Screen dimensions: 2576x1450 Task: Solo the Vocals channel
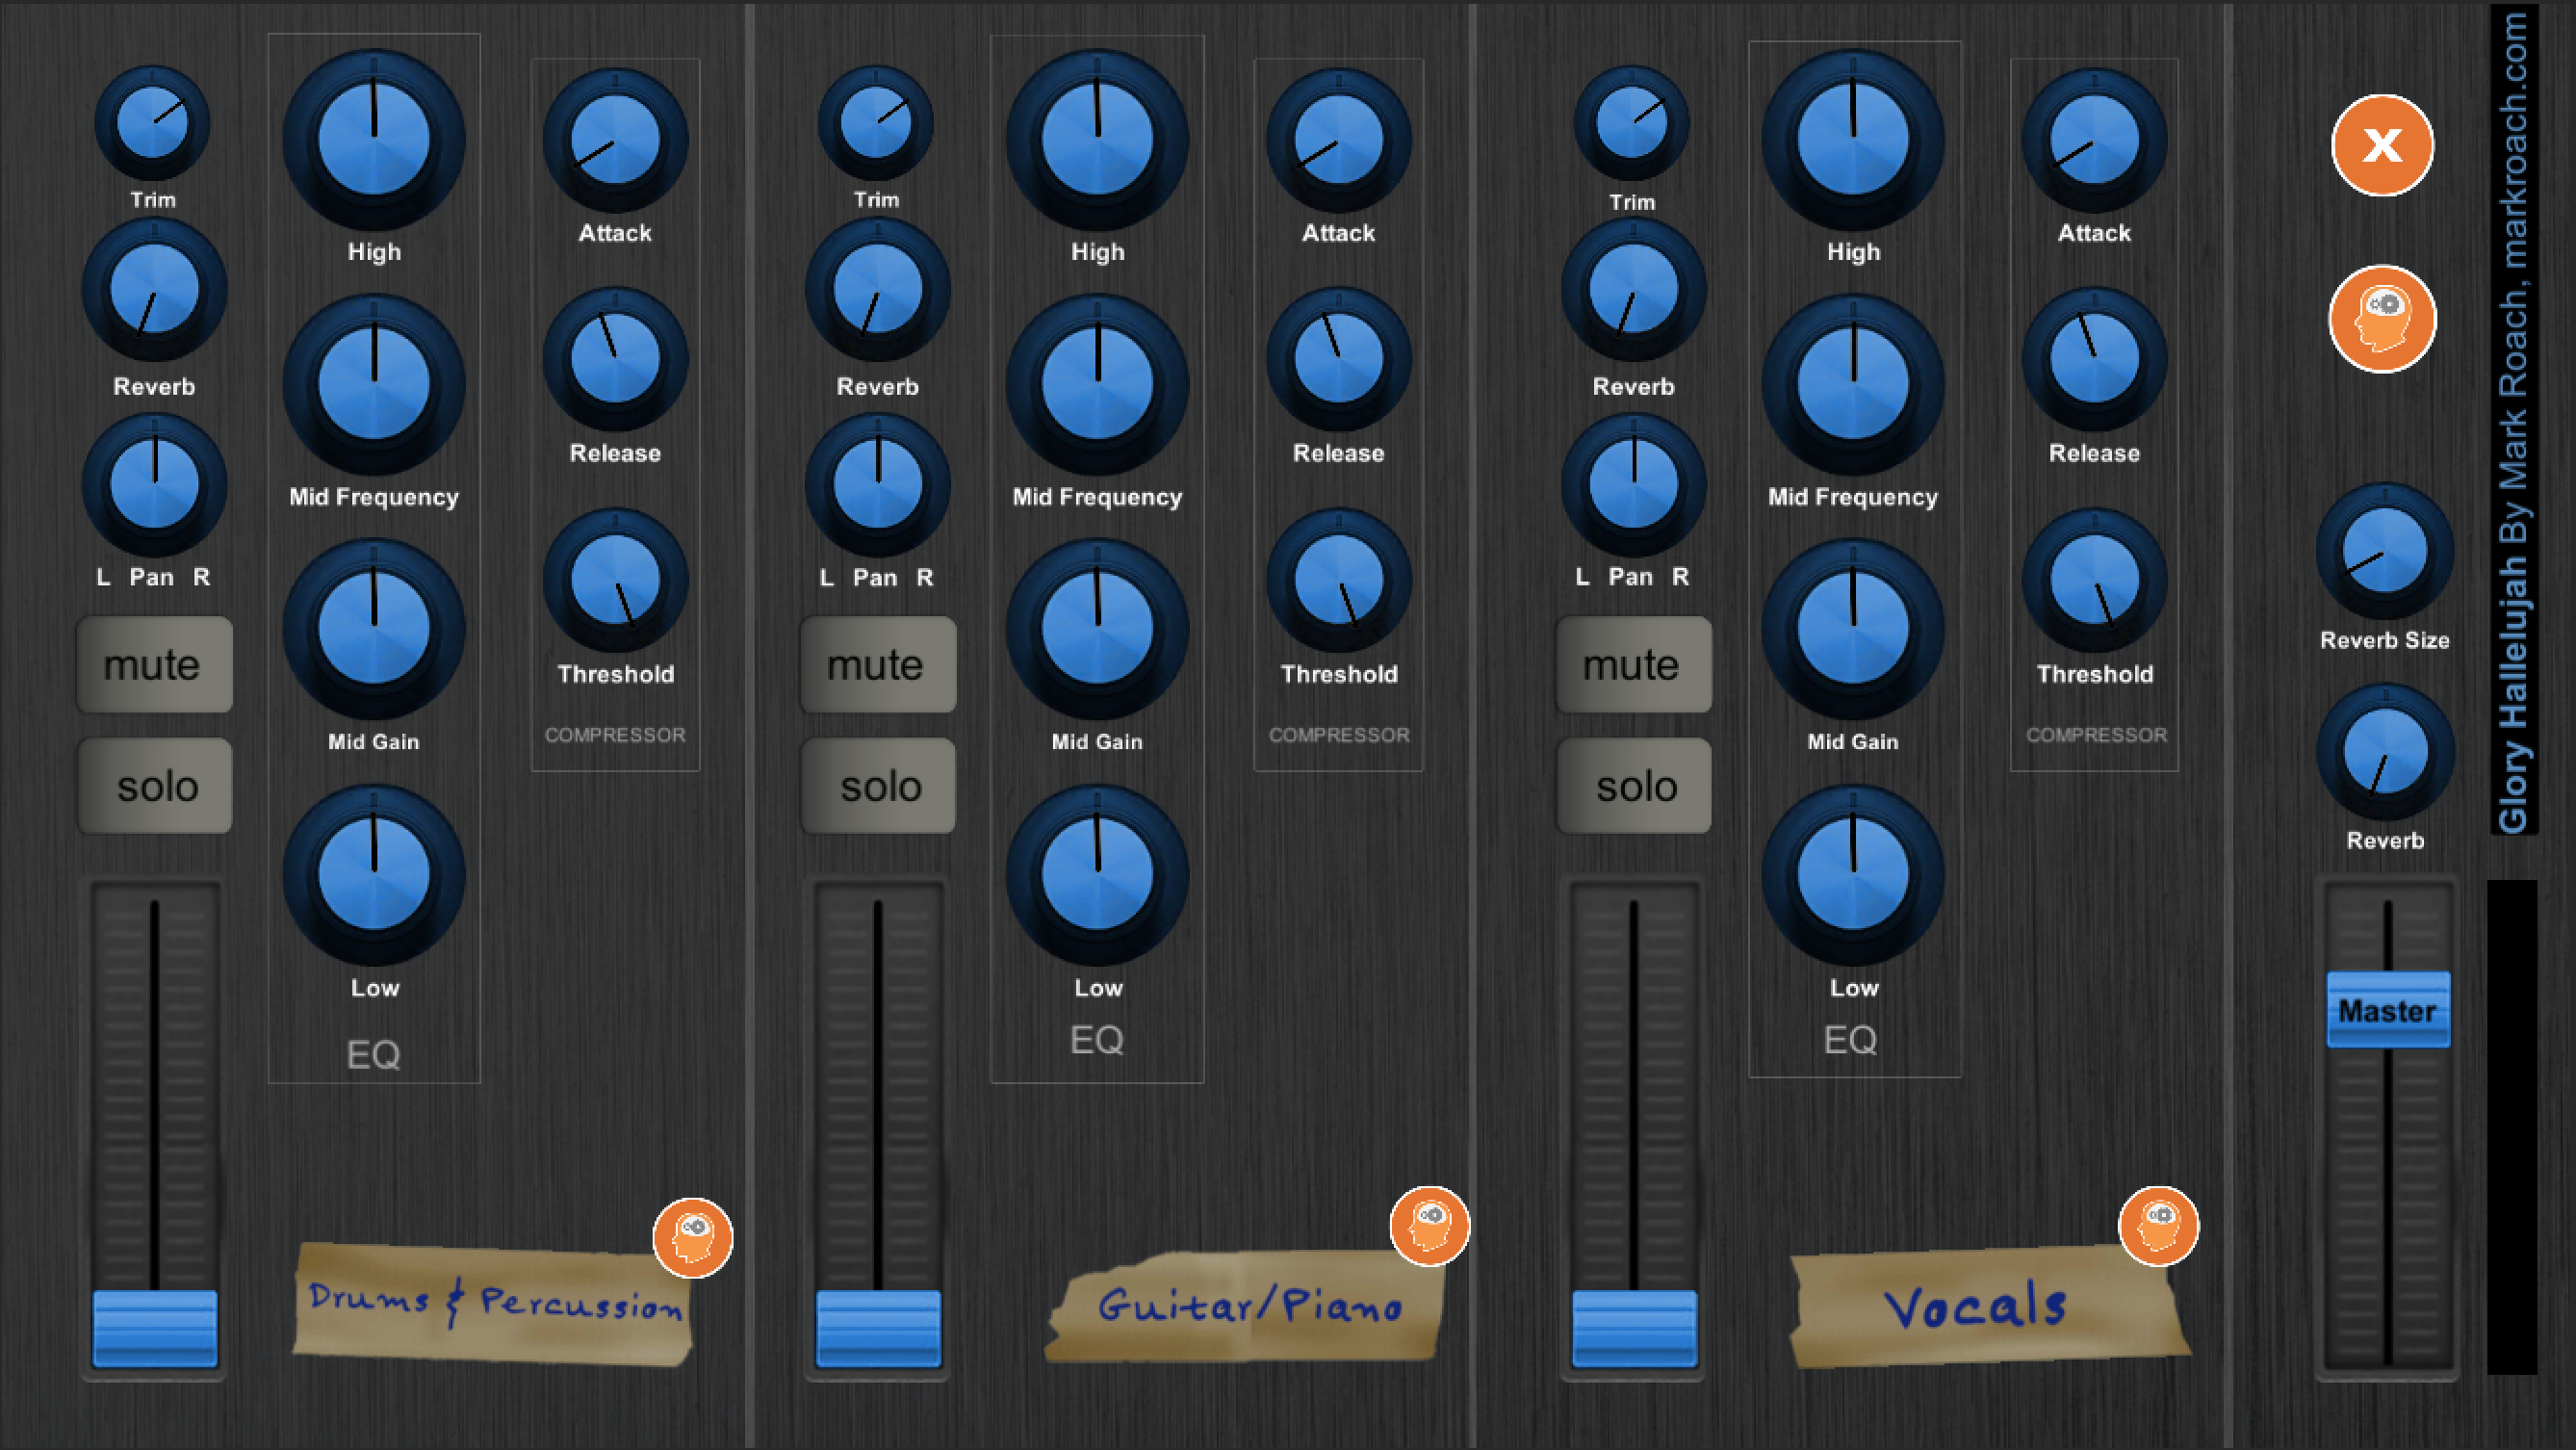click(x=1633, y=786)
